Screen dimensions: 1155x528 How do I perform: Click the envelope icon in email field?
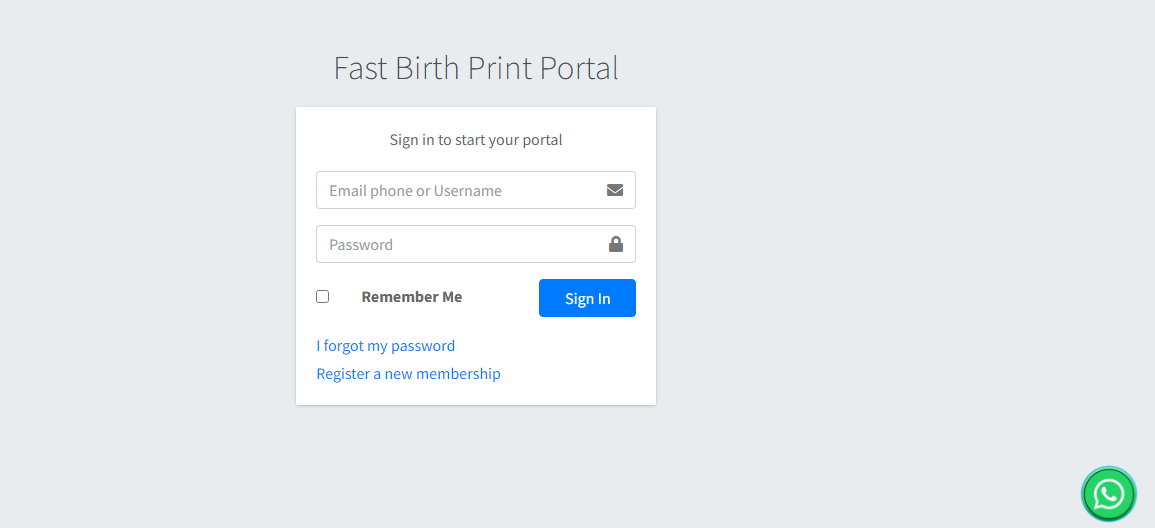pyautogui.click(x=615, y=190)
